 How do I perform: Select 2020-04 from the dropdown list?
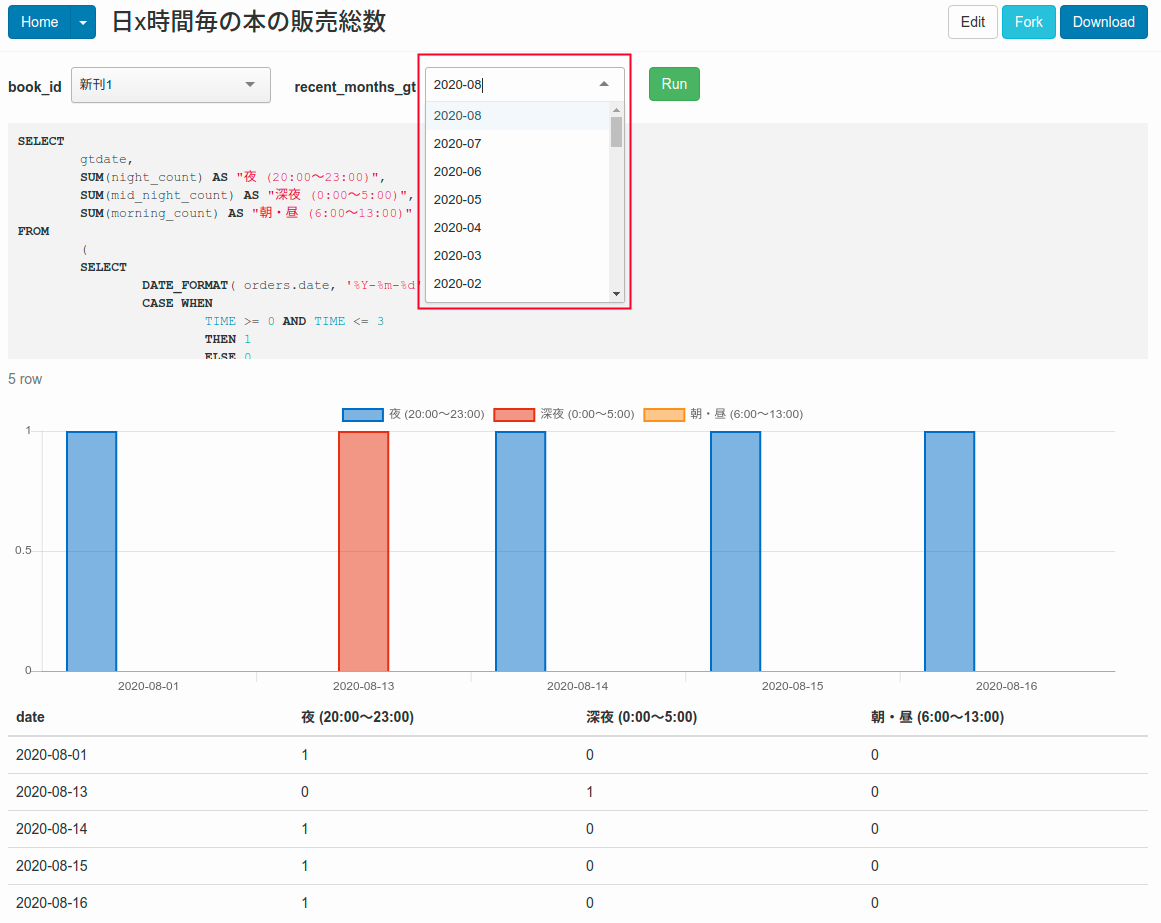(518, 228)
